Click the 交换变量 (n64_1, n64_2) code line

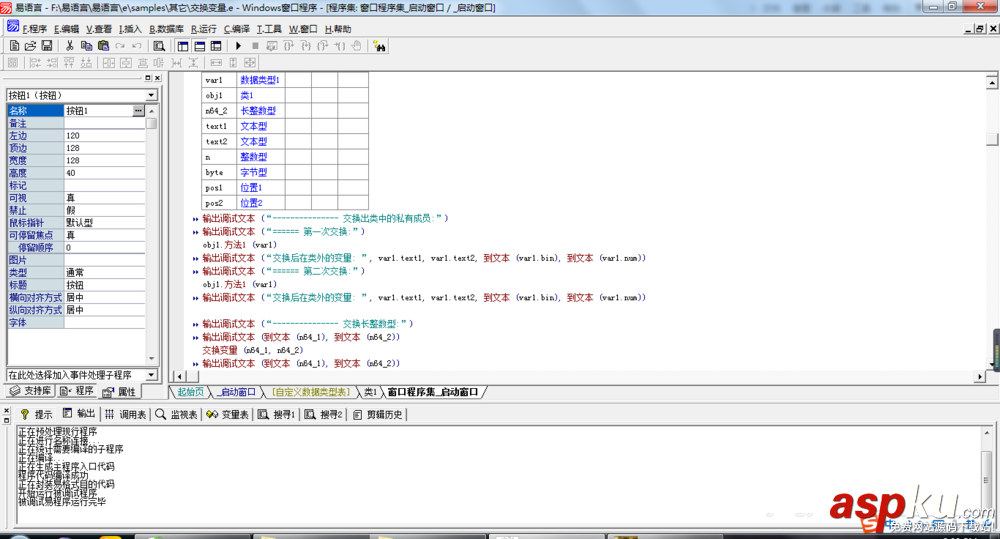pos(253,350)
